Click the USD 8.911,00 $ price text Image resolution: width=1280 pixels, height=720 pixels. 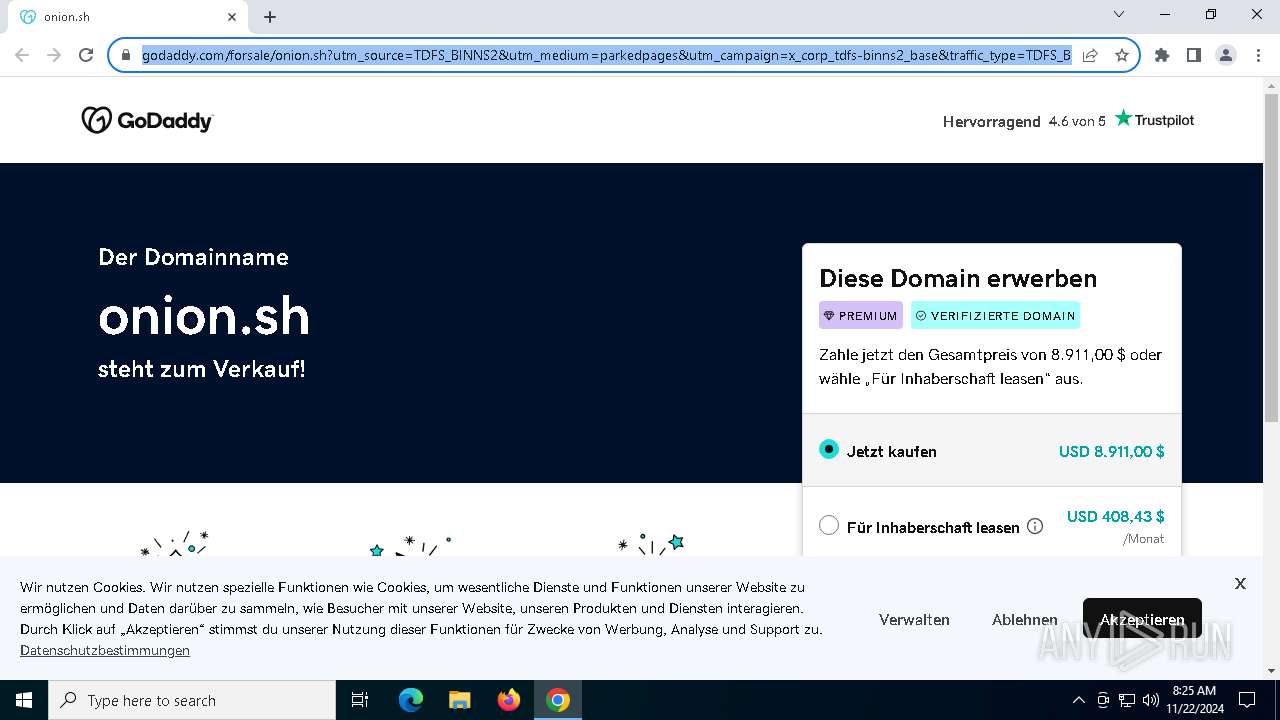coord(1112,451)
